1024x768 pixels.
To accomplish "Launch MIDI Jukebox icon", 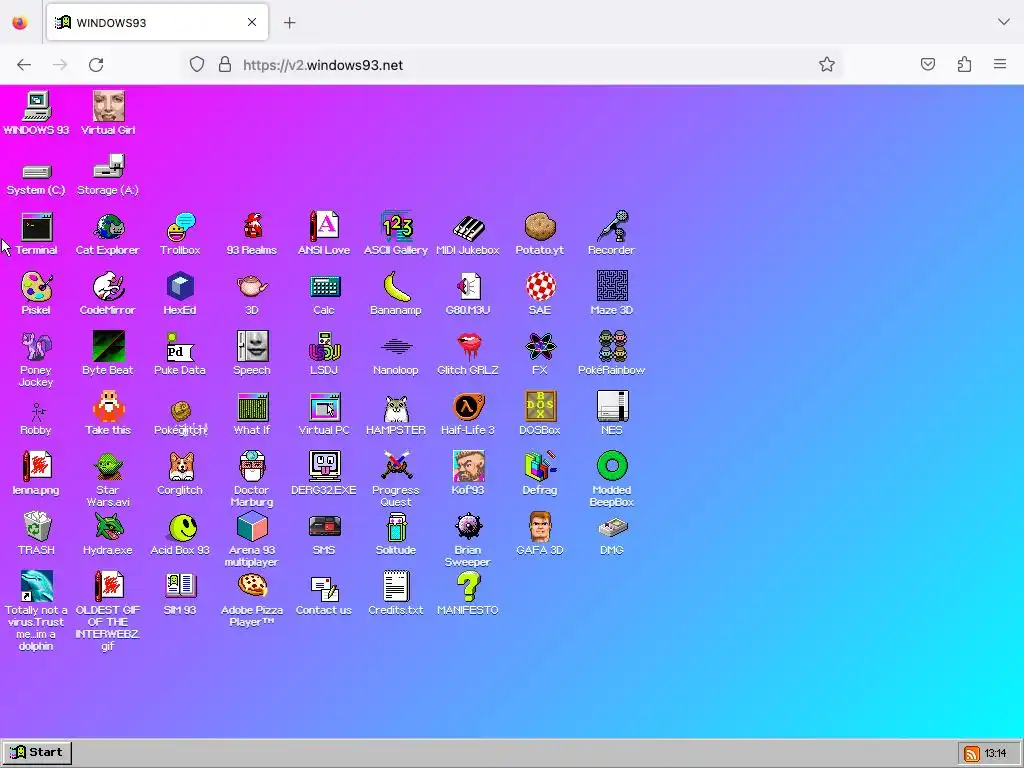I will coord(468,228).
